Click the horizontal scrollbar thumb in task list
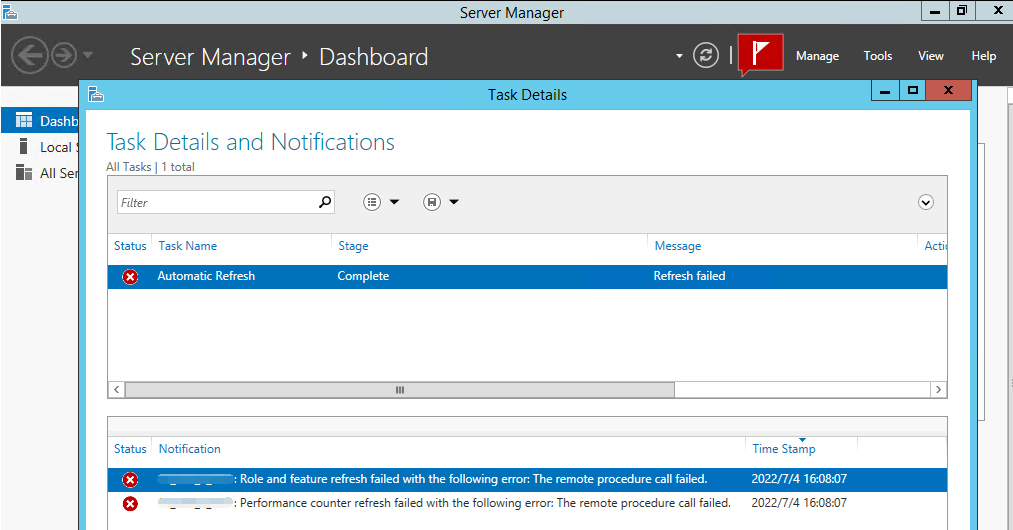Image resolution: width=1013 pixels, height=530 pixels. [x=400, y=390]
